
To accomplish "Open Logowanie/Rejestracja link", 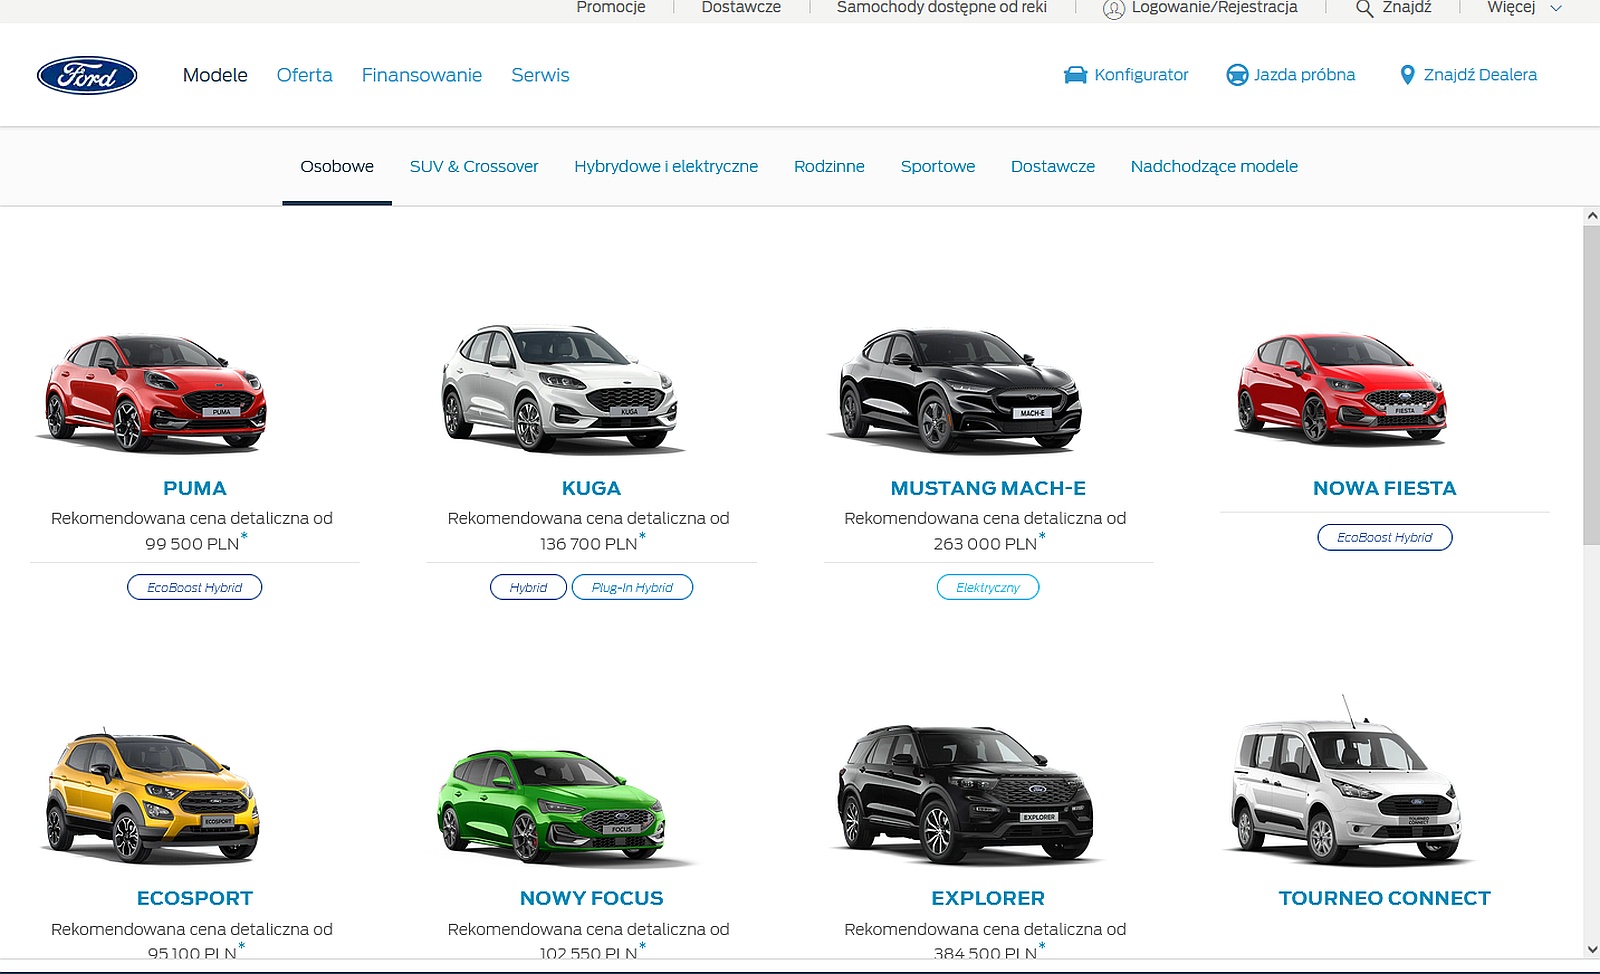I will (1214, 7).
